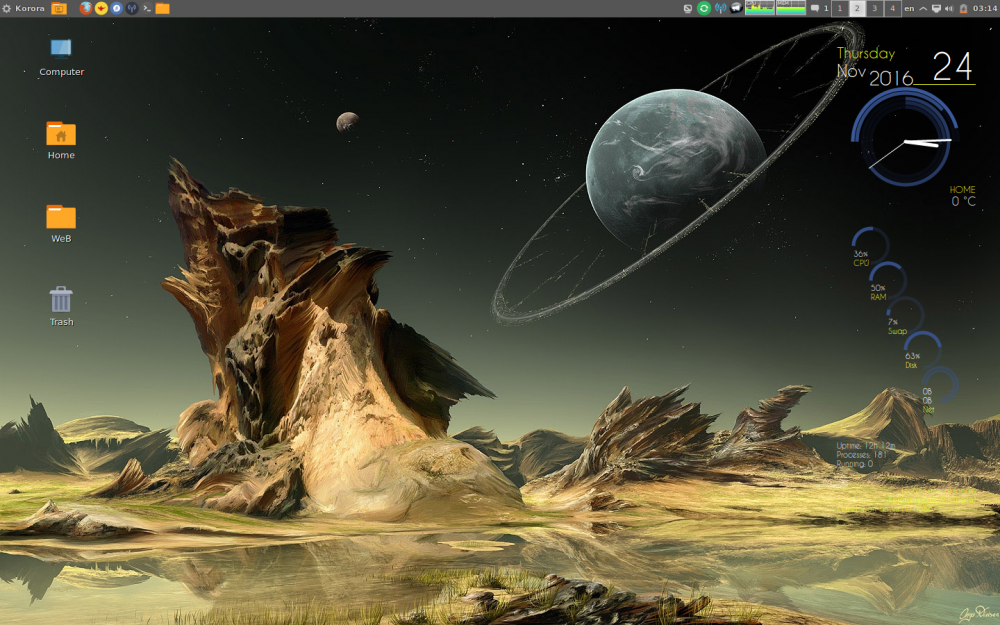Image resolution: width=1000 pixels, height=625 pixels.
Task: Click the chat notification bubble icon
Action: click(x=815, y=8)
